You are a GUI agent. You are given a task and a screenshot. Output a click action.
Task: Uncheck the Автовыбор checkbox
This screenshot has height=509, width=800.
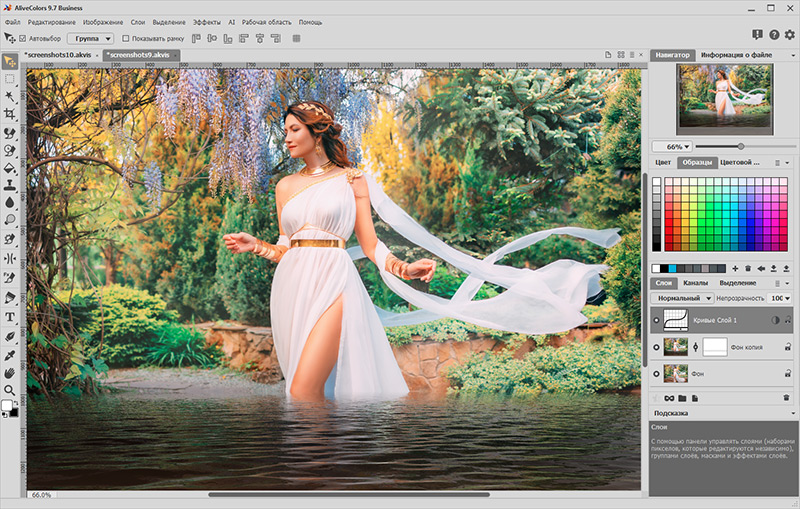pyautogui.click(x=22, y=38)
